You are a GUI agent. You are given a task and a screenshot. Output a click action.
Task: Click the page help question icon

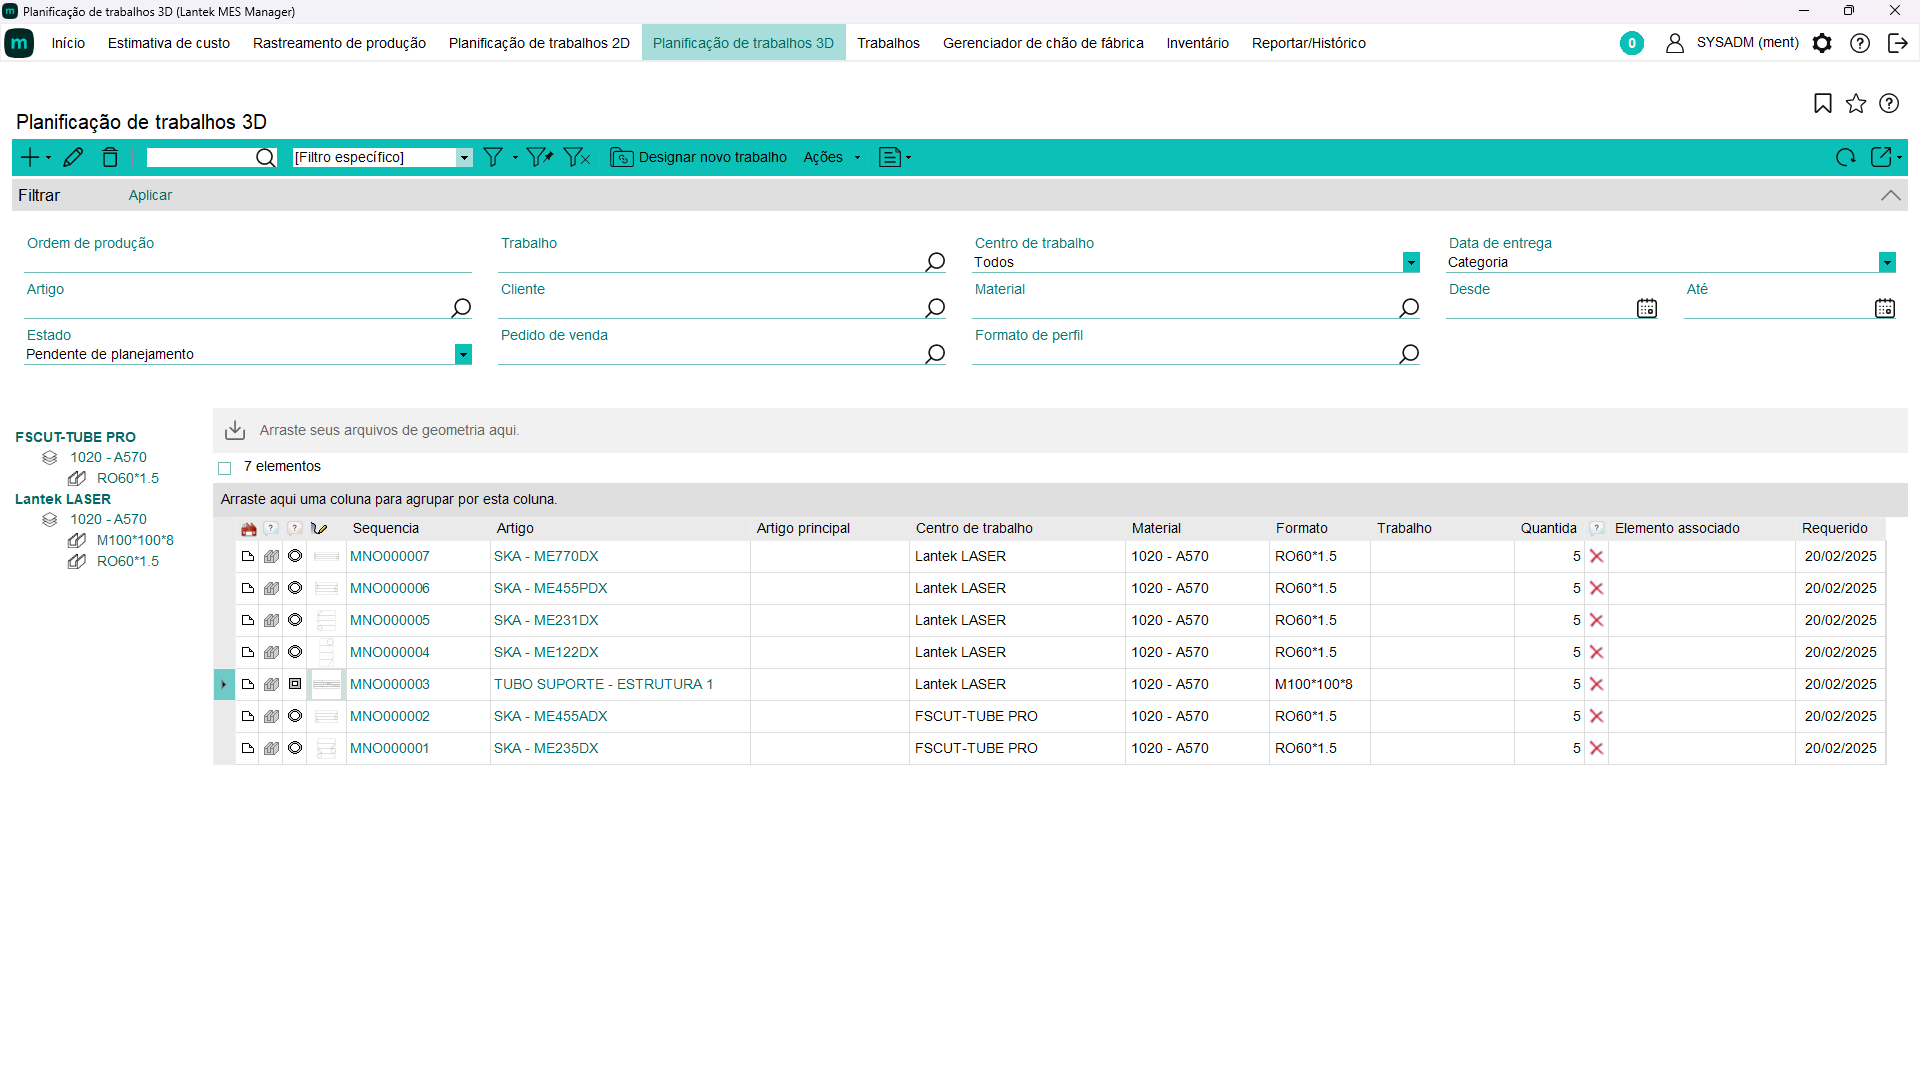point(1889,103)
